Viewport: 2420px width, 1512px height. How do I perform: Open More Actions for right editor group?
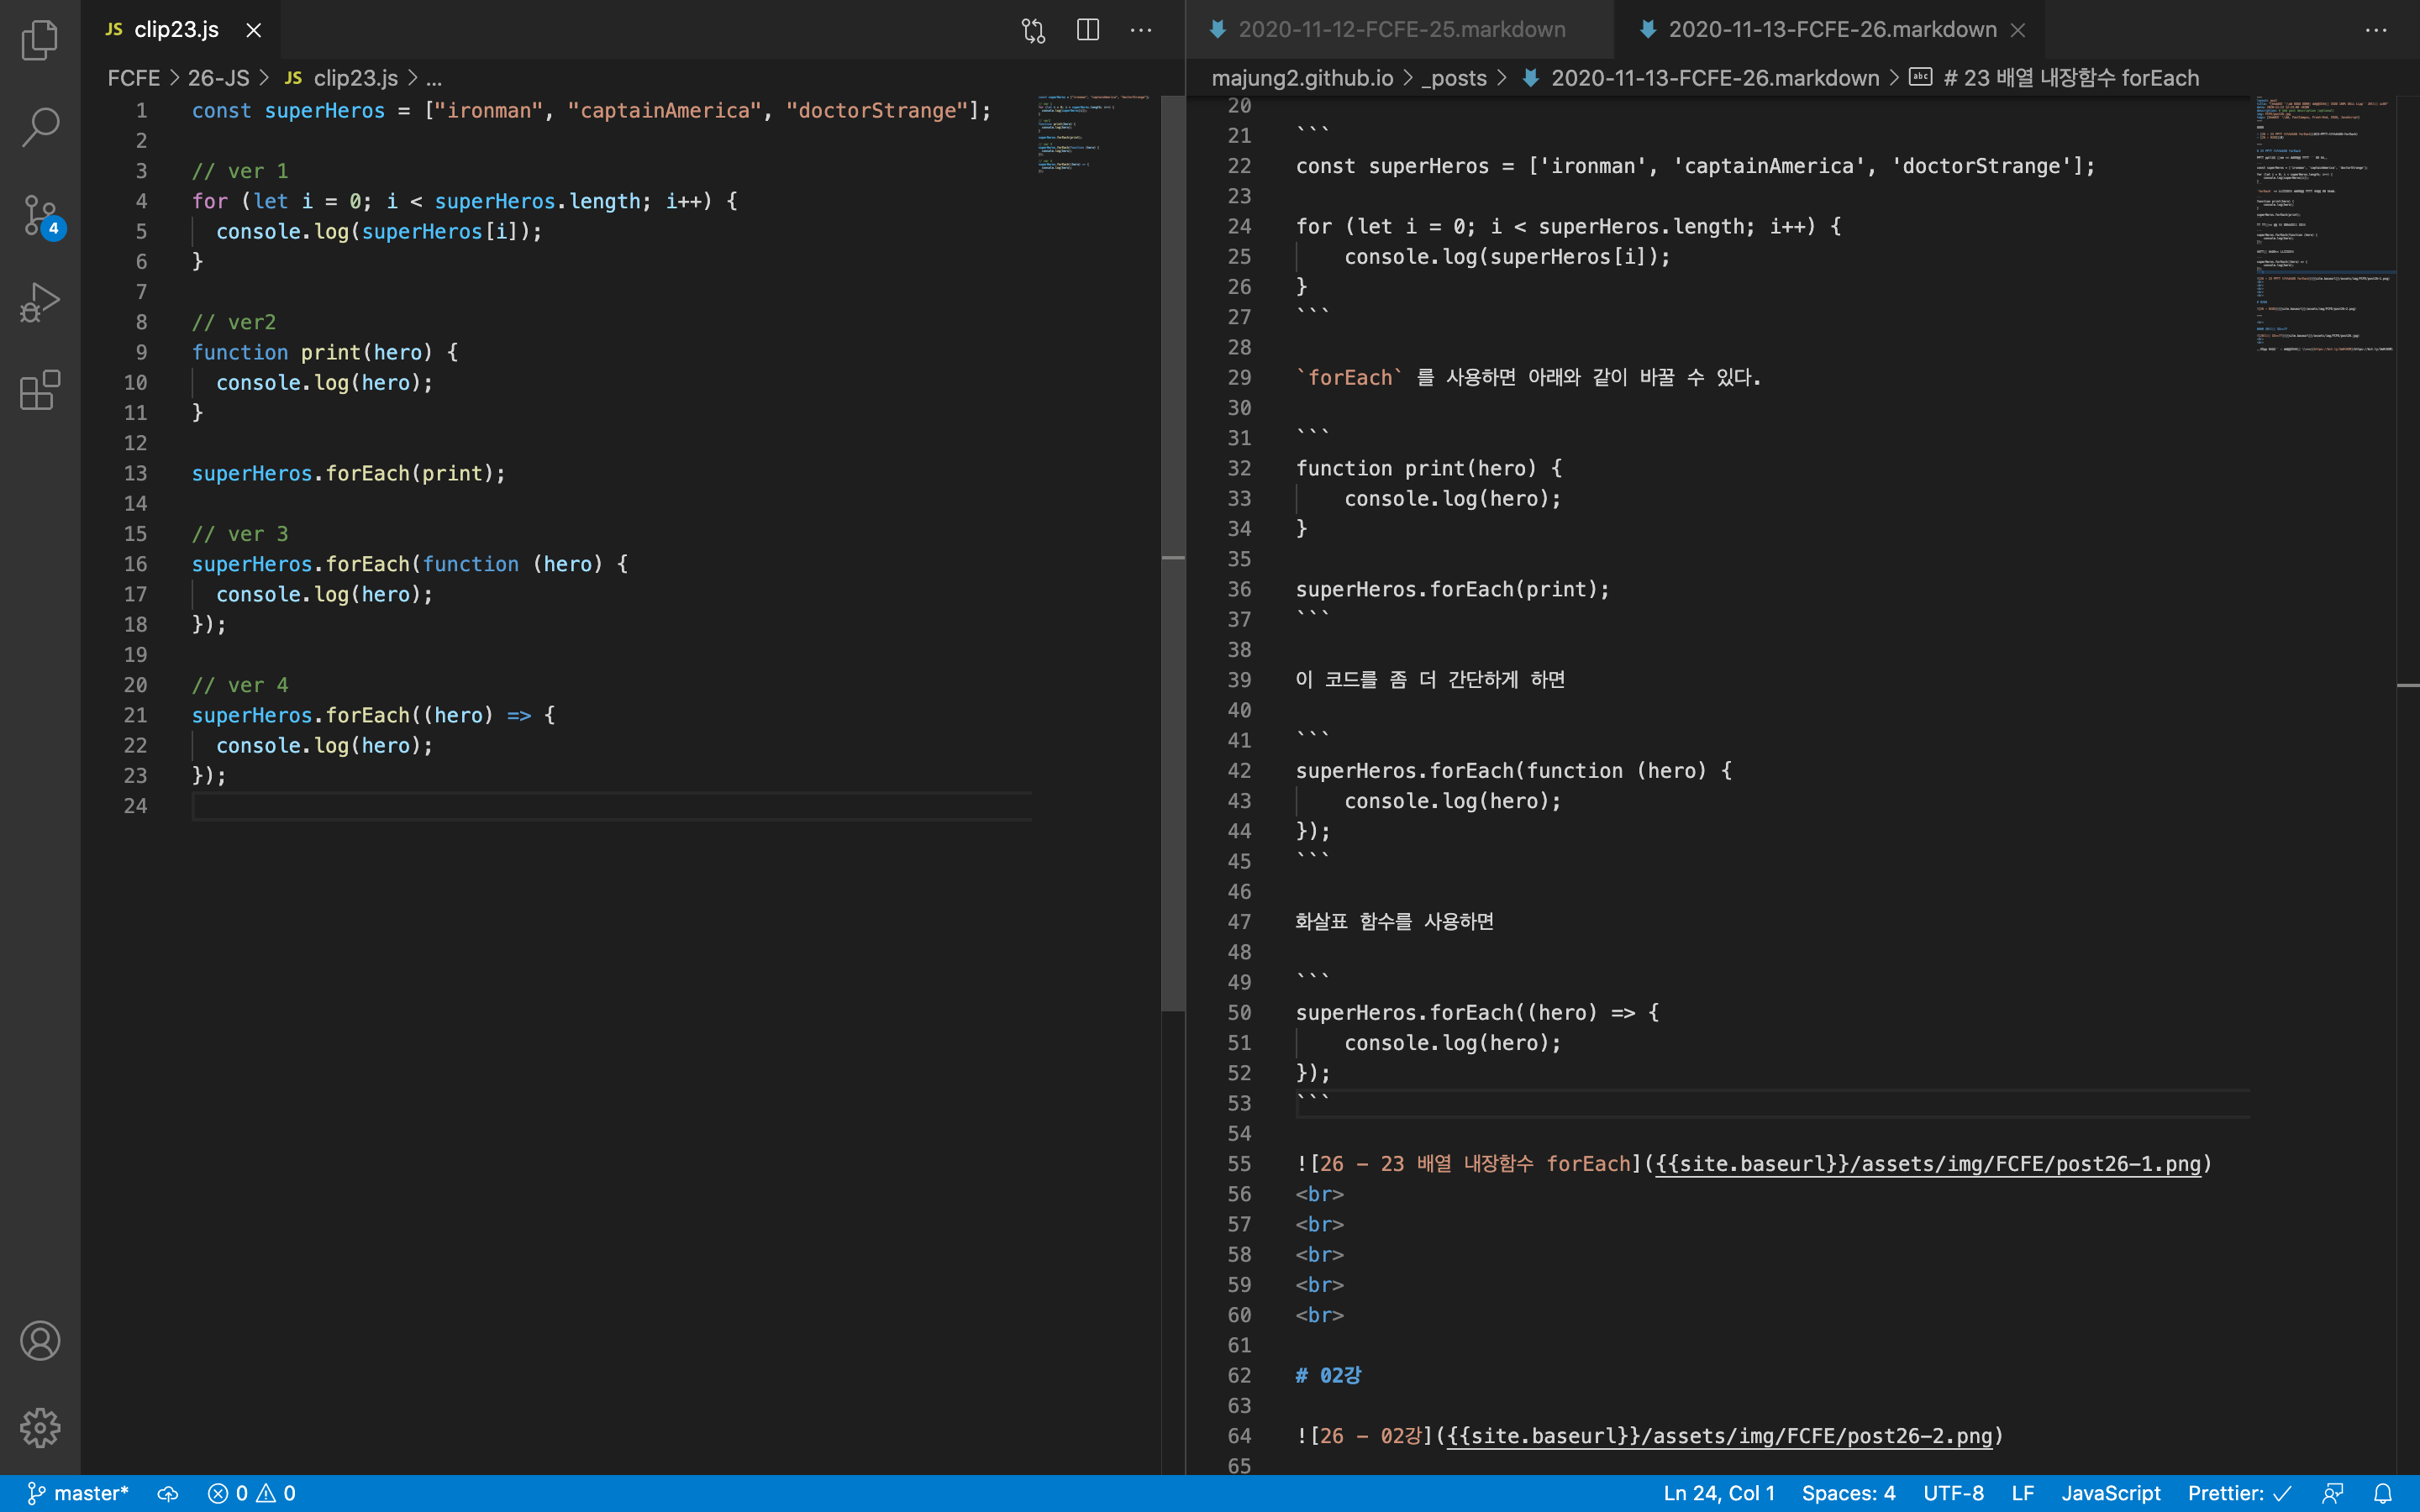[x=2376, y=30]
